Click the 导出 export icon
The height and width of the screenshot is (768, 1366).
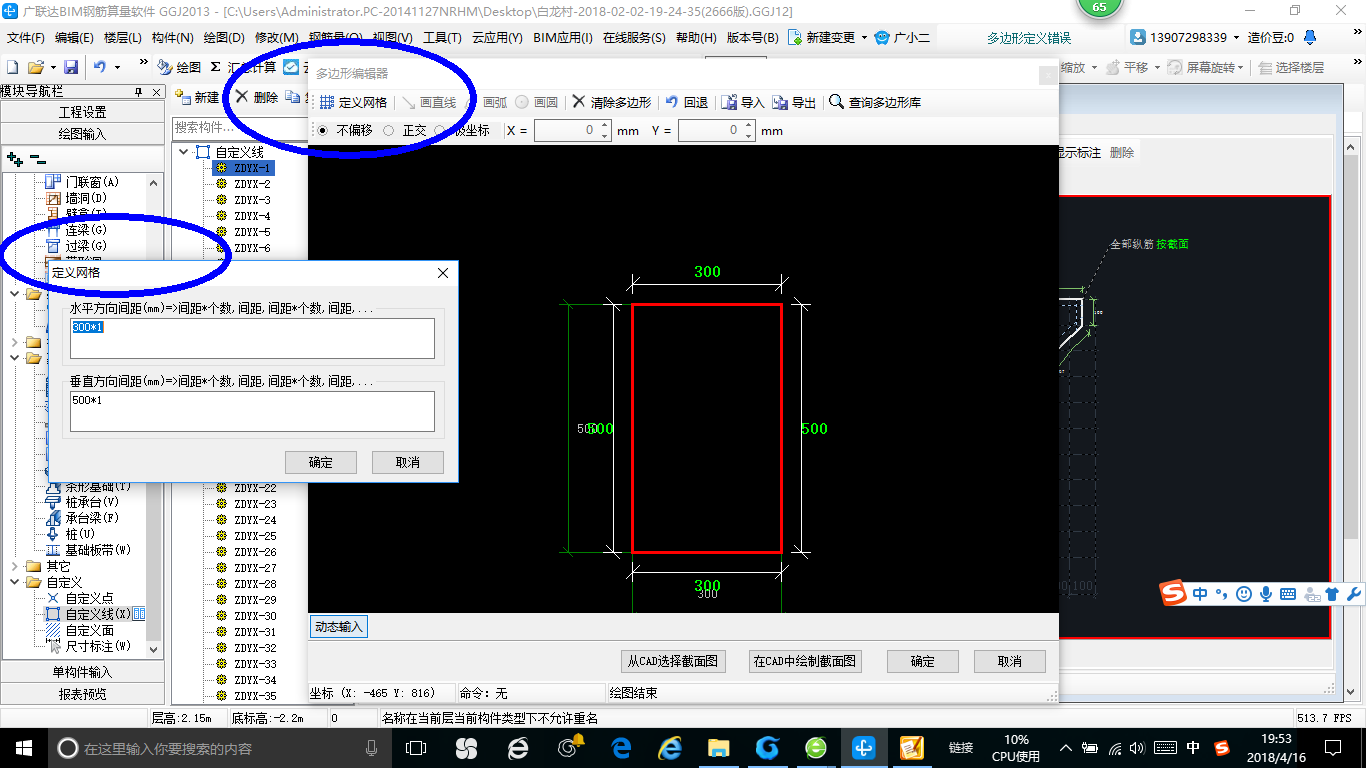click(794, 102)
